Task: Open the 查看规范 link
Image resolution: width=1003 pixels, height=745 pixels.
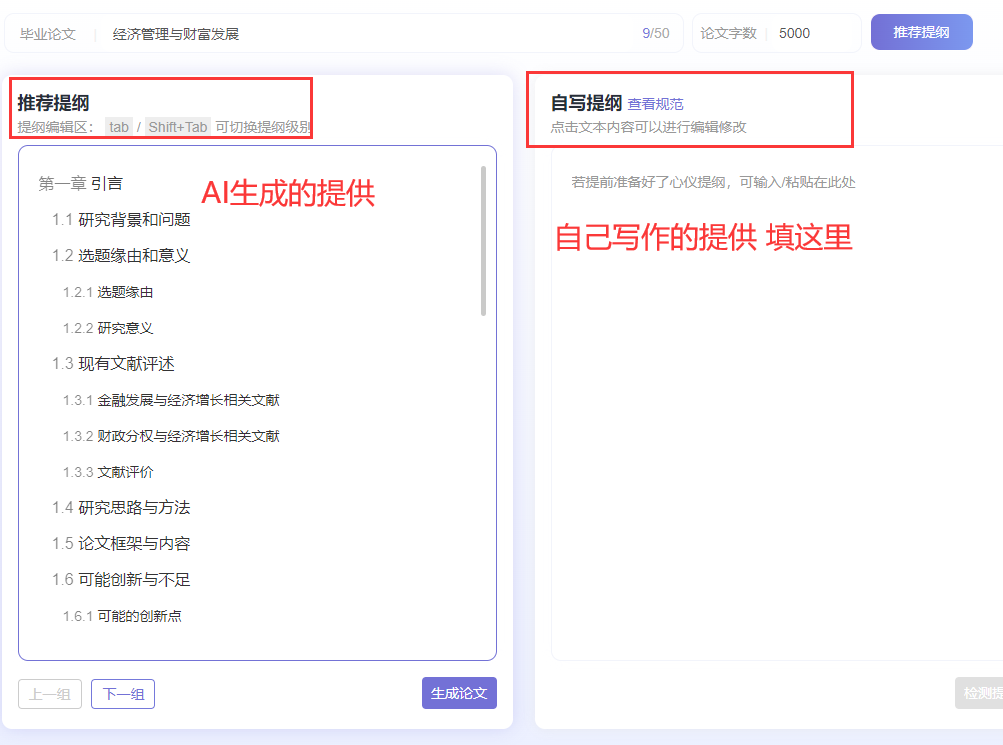Action: click(655, 104)
